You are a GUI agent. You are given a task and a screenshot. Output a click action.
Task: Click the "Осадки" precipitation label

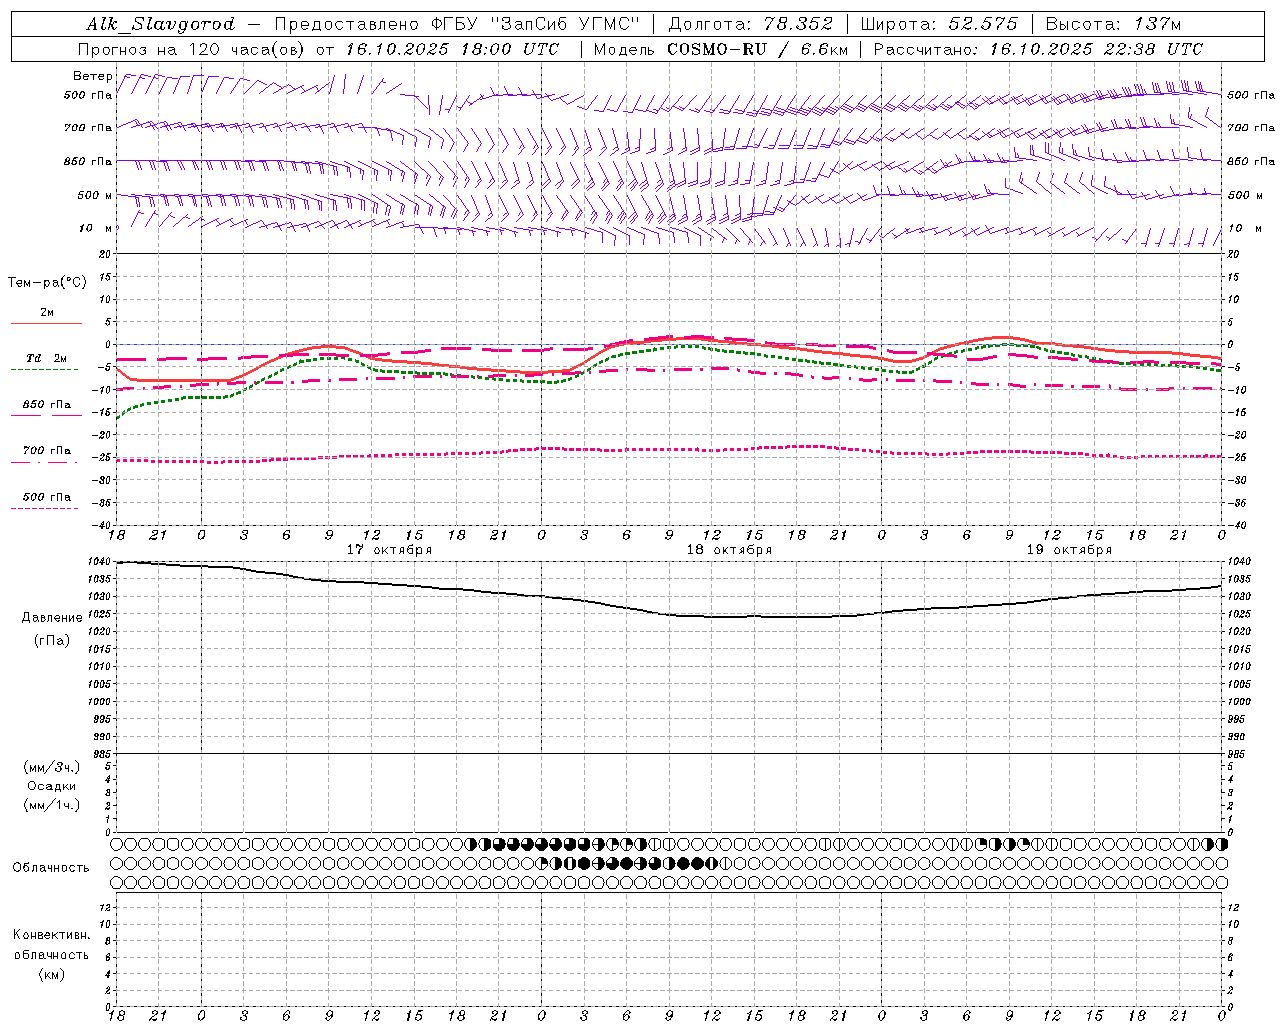[52, 786]
